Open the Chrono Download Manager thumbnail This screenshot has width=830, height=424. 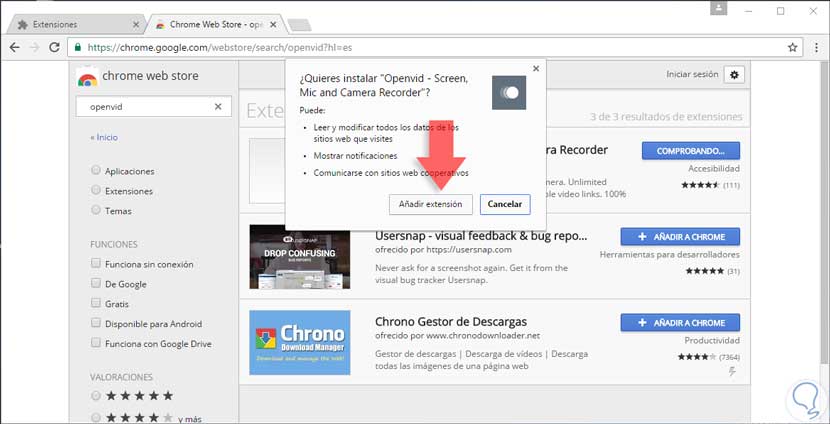click(300, 342)
